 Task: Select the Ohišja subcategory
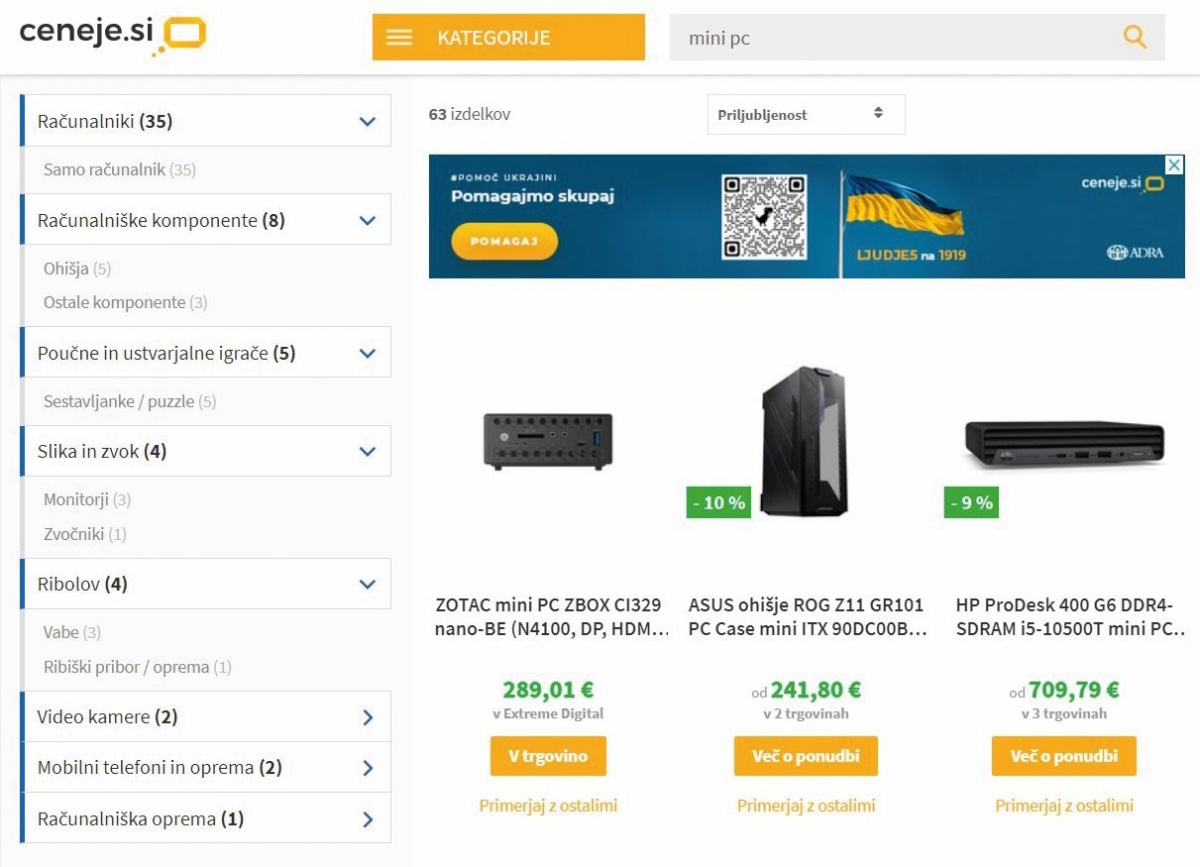(77, 269)
